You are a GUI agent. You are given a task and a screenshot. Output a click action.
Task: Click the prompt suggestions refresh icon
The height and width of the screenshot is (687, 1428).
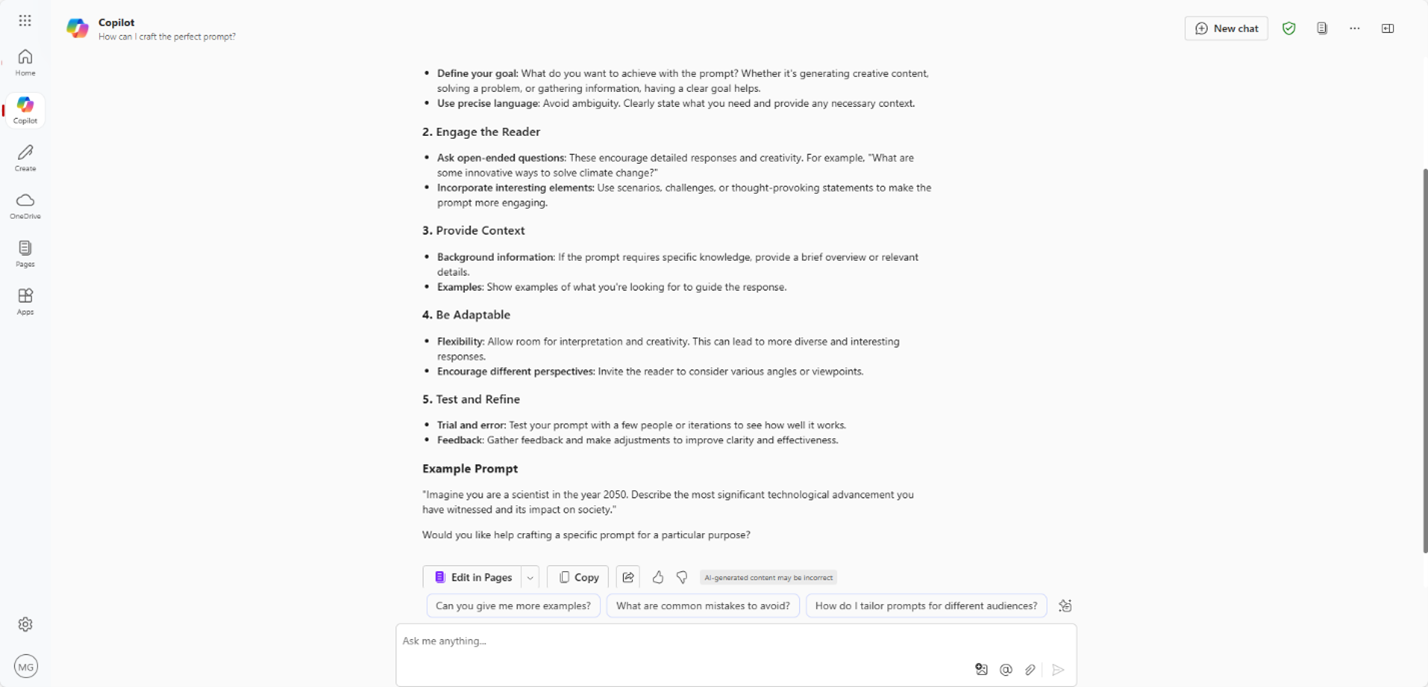tap(1065, 606)
